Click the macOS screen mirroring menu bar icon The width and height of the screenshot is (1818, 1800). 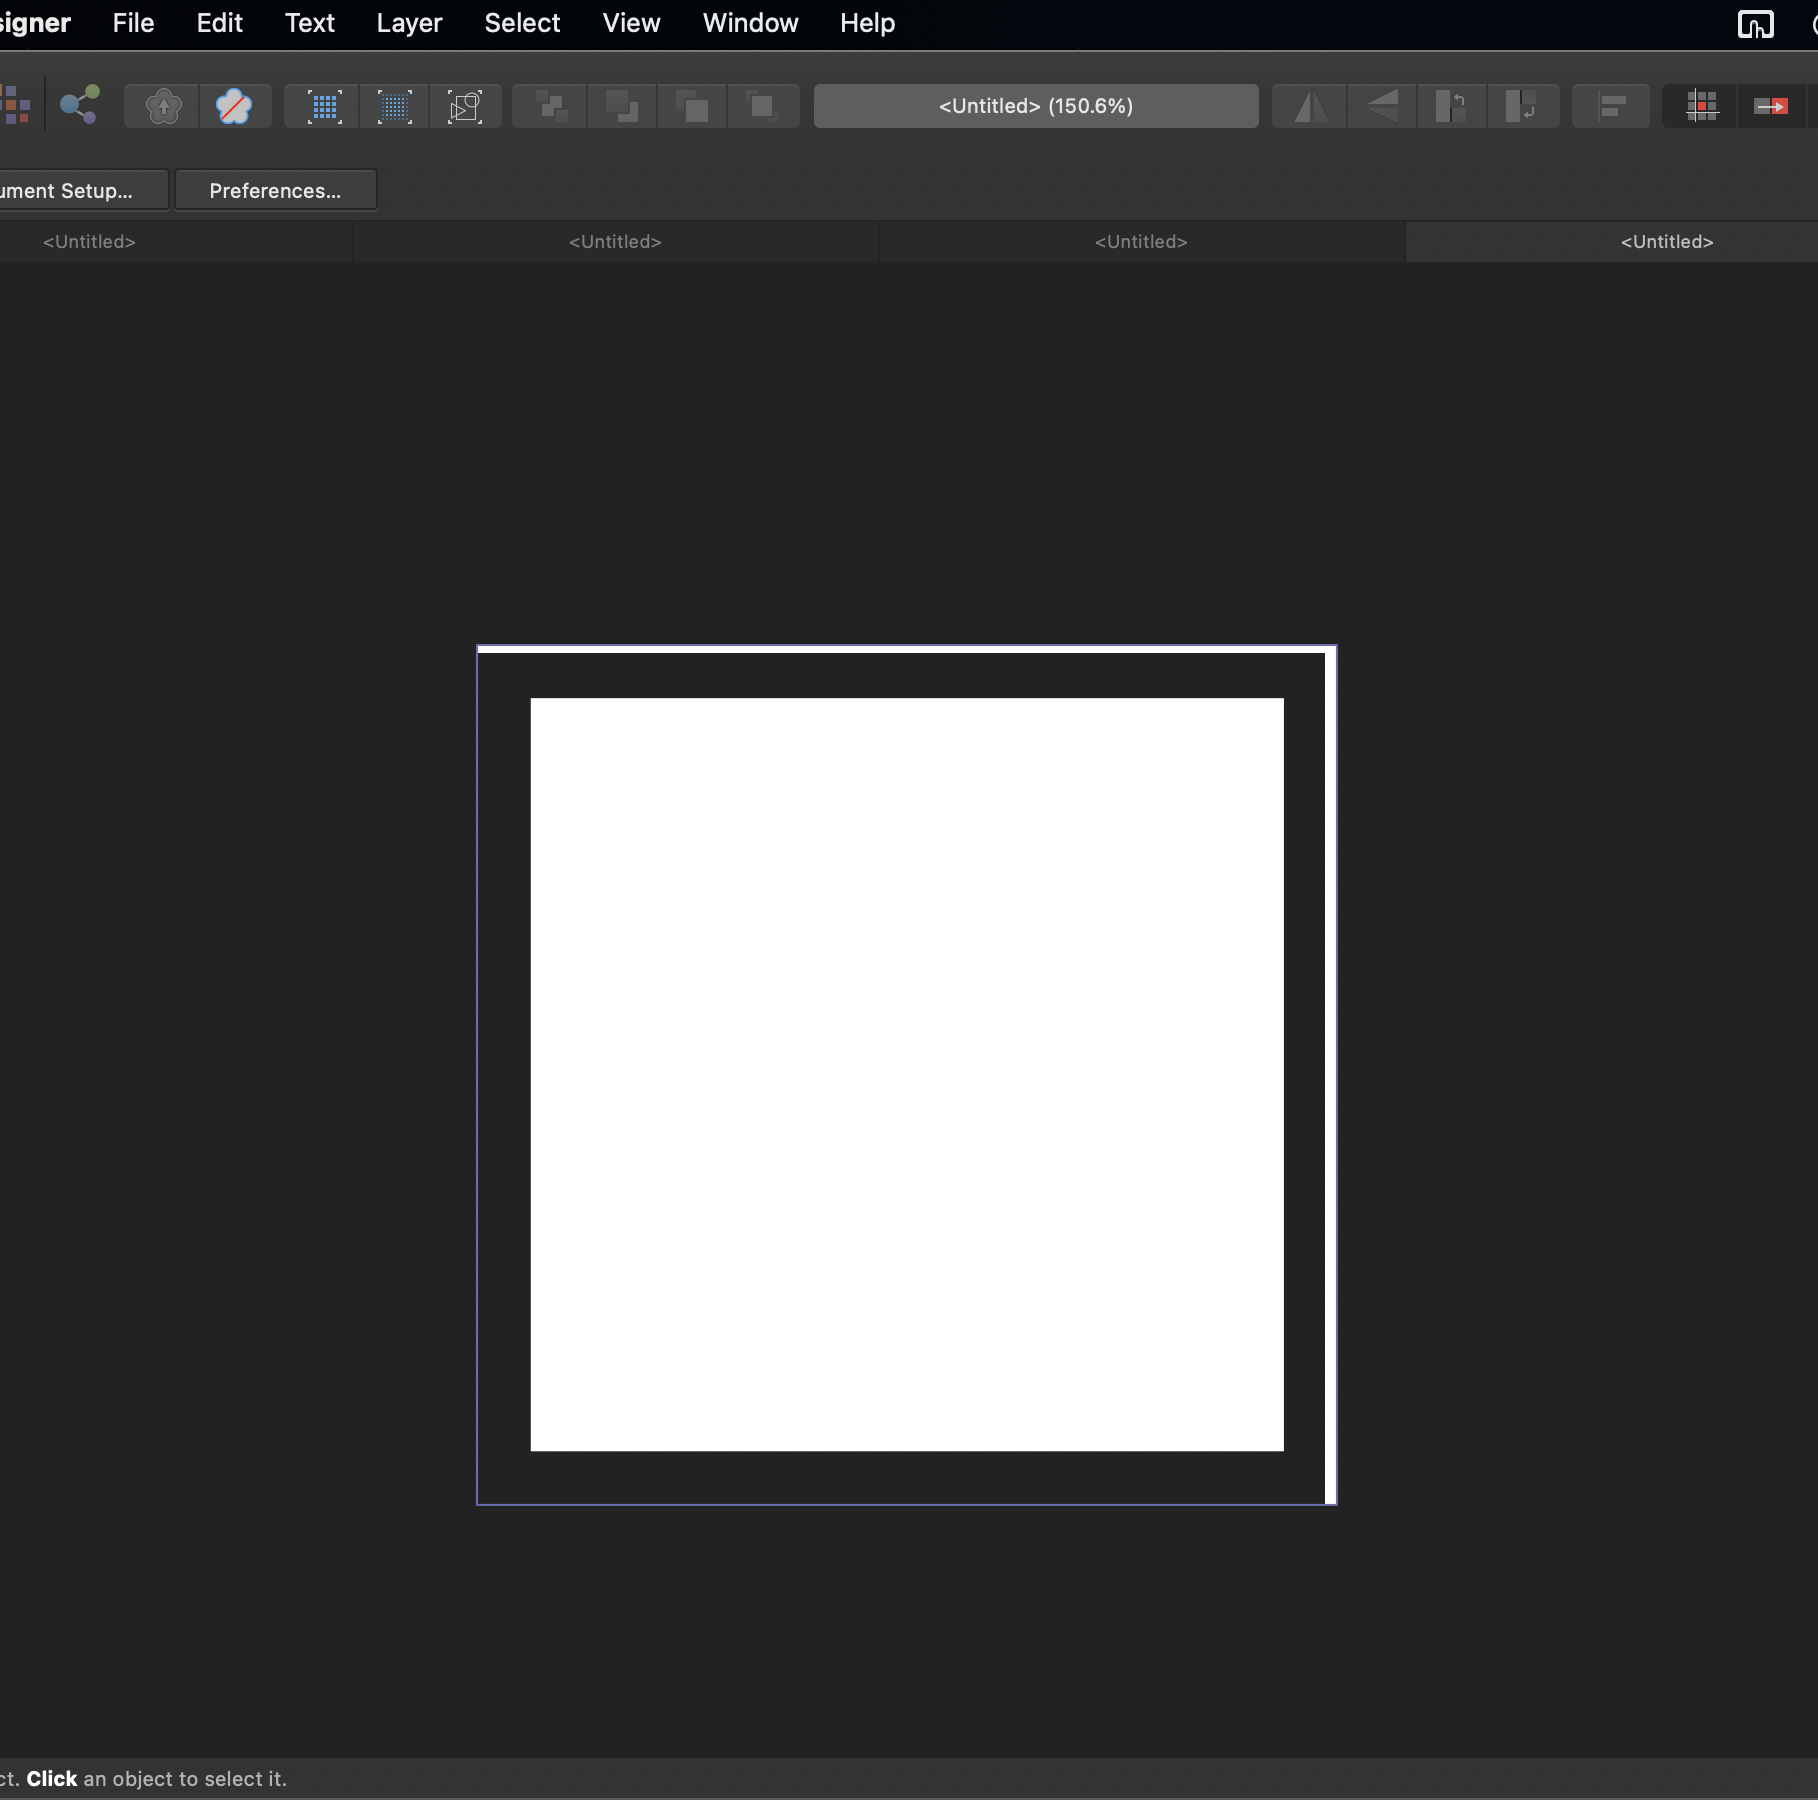pyautogui.click(x=1755, y=23)
